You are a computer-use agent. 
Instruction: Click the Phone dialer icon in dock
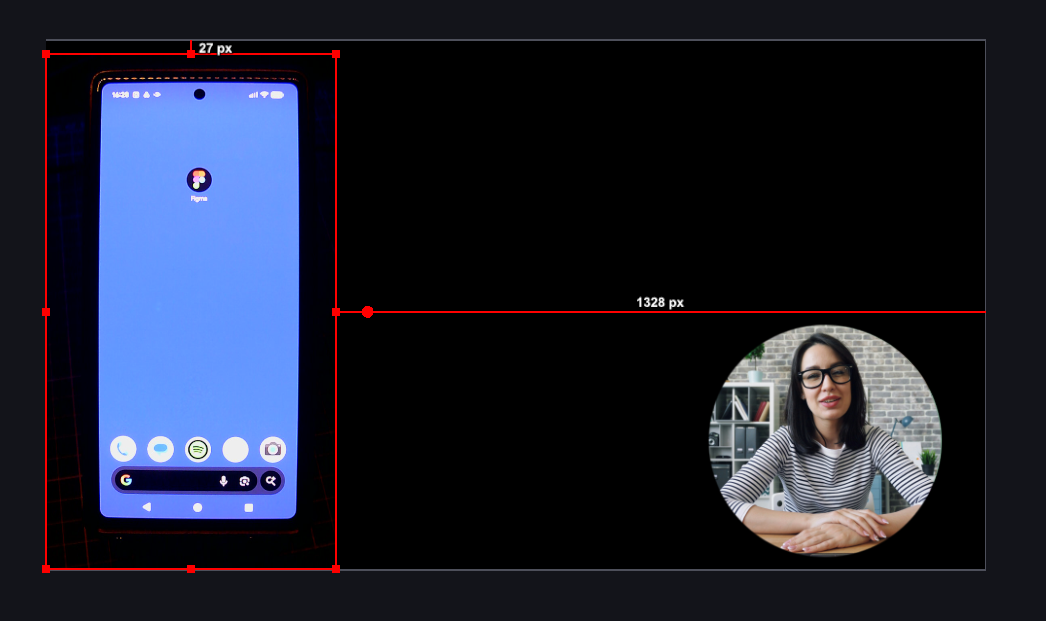(x=123, y=450)
